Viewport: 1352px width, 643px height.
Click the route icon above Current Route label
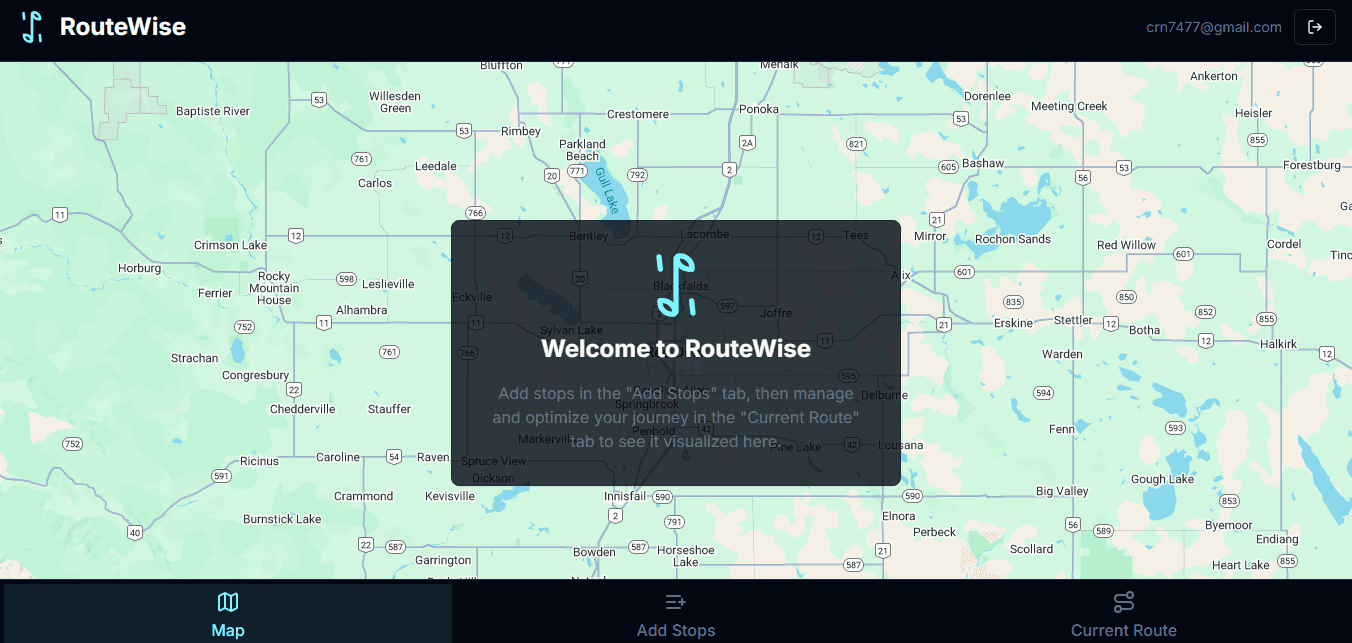pos(1124,601)
